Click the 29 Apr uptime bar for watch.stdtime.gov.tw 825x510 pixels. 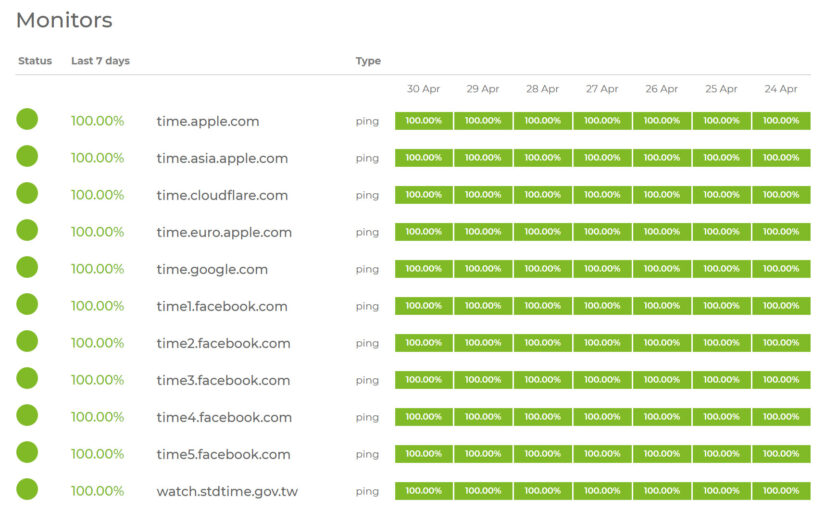click(x=483, y=491)
